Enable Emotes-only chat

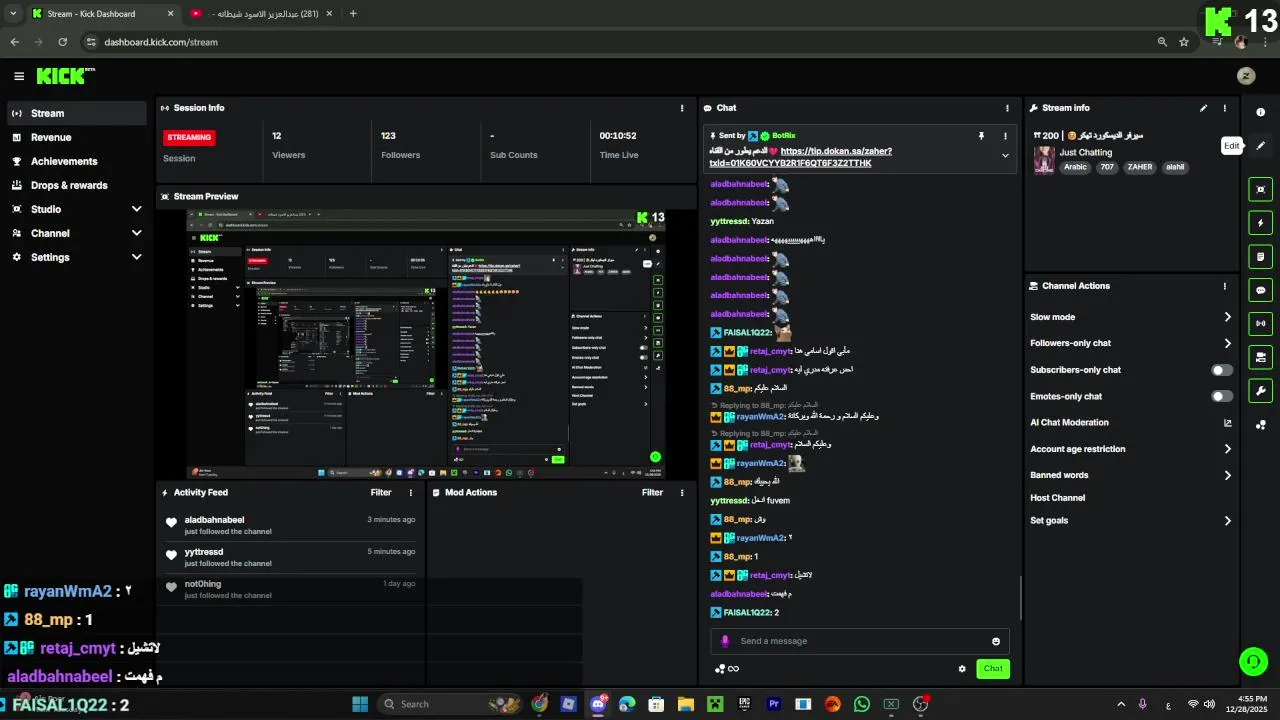coord(1222,396)
